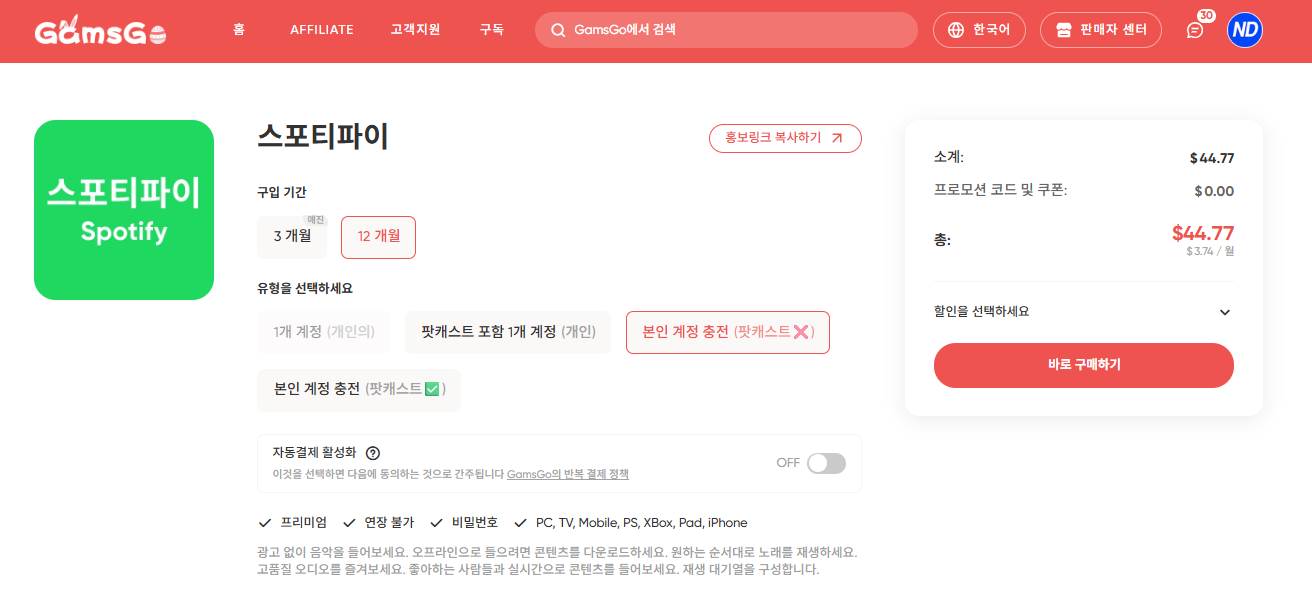The image size is (1312, 603).
Task: Click the 프리미엄 feature label
Action: 304,523
